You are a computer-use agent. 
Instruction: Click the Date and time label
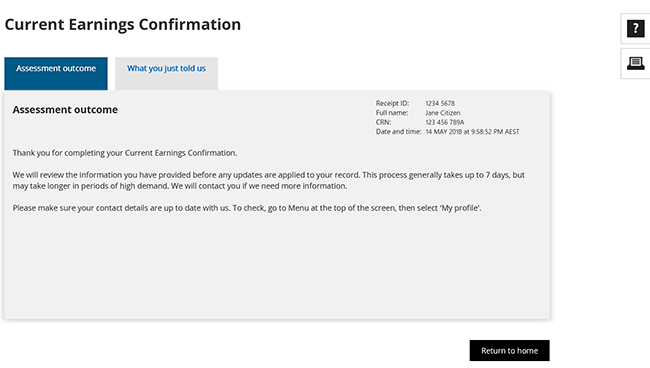point(398,132)
